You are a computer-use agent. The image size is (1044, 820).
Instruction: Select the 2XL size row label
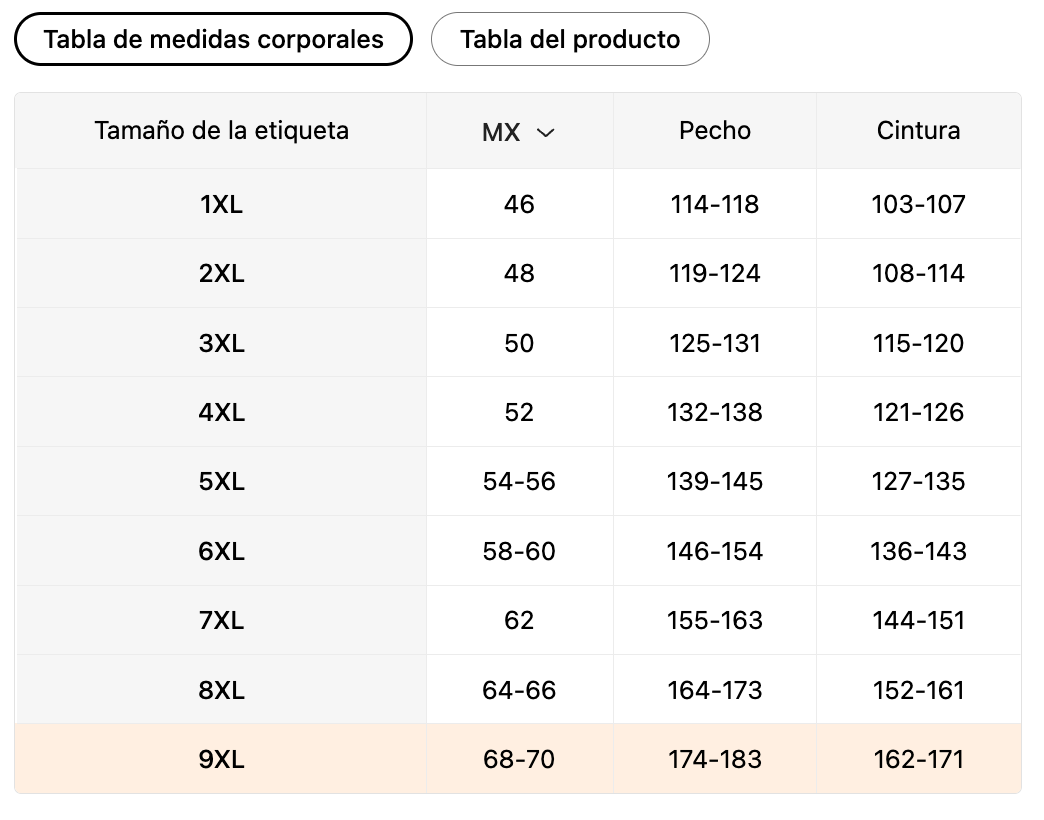click(x=221, y=274)
